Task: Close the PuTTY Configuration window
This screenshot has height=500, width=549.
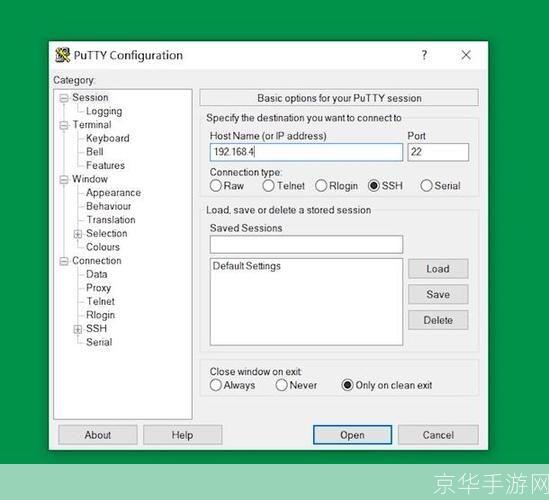Action: [x=466, y=55]
